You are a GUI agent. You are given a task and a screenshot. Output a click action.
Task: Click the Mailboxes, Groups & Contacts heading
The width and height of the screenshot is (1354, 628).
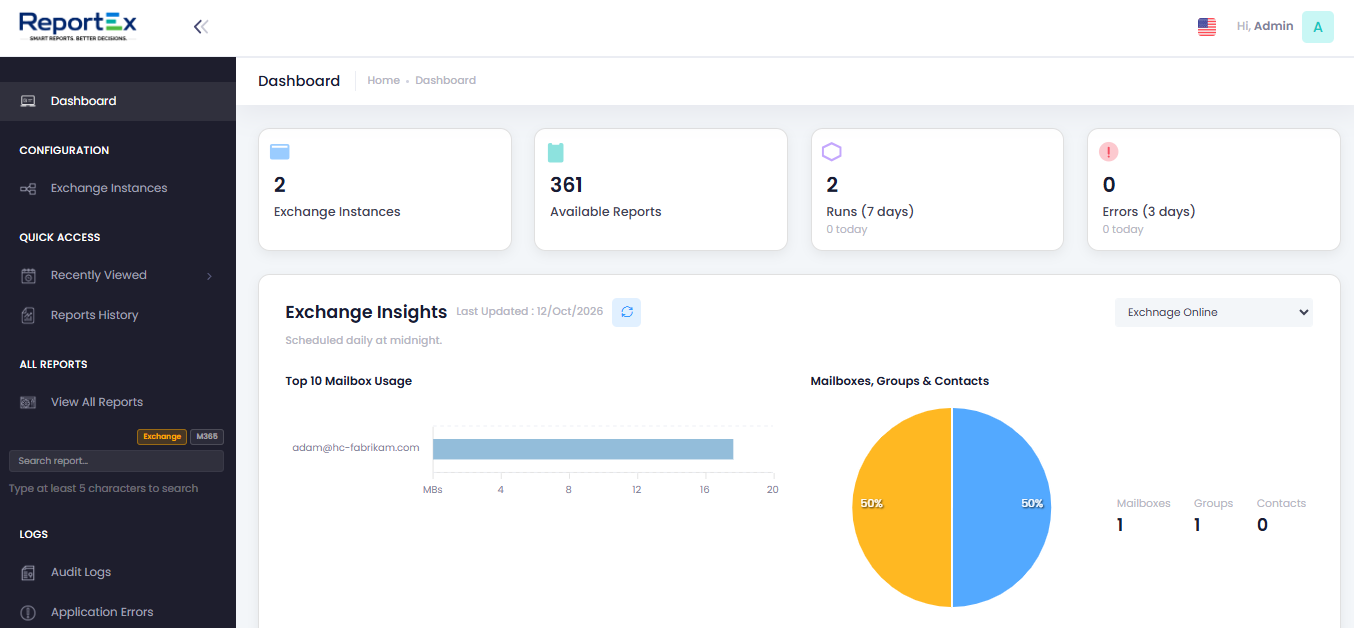point(900,381)
